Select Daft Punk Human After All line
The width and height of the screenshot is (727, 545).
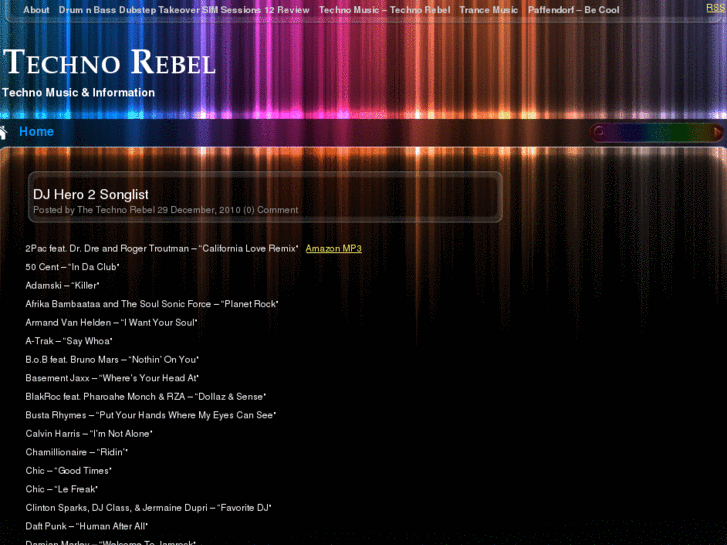(87, 527)
